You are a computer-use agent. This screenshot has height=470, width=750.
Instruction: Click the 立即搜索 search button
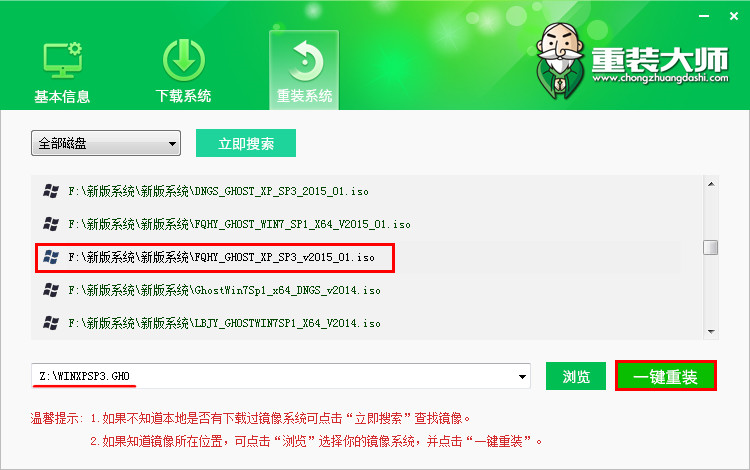[x=246, y=143]
